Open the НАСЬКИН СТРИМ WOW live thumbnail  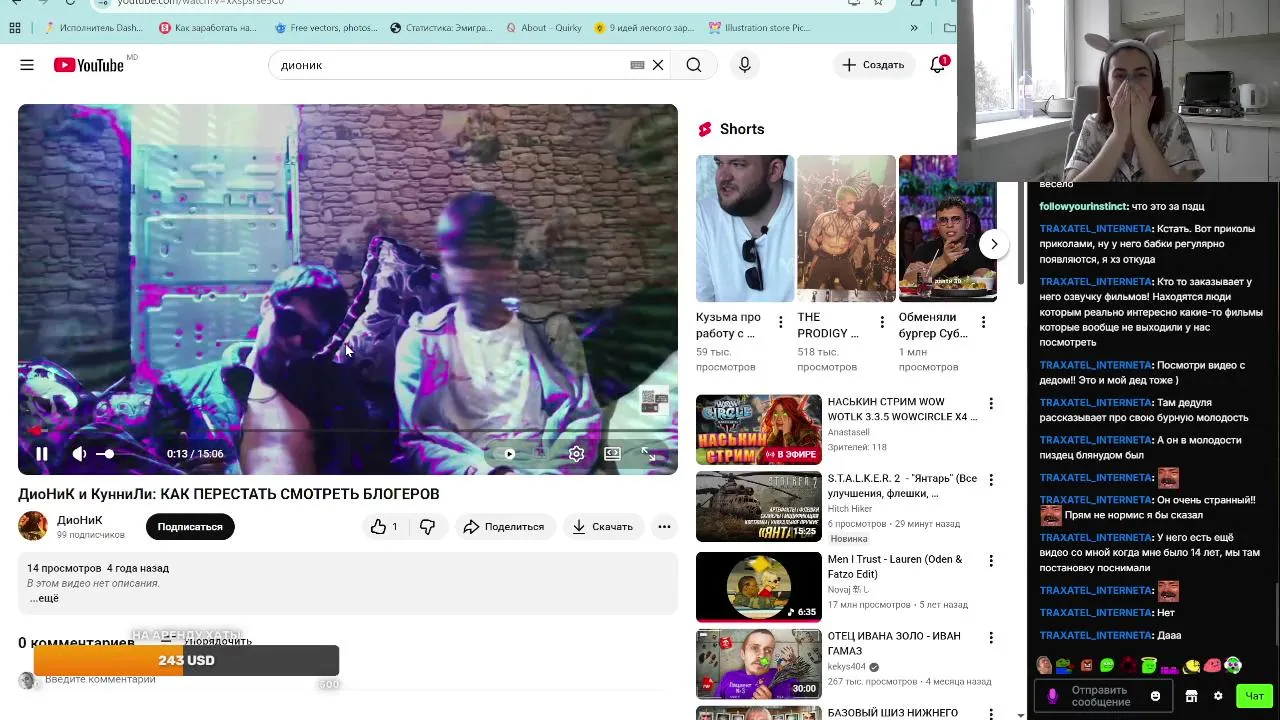click(759, 430)
